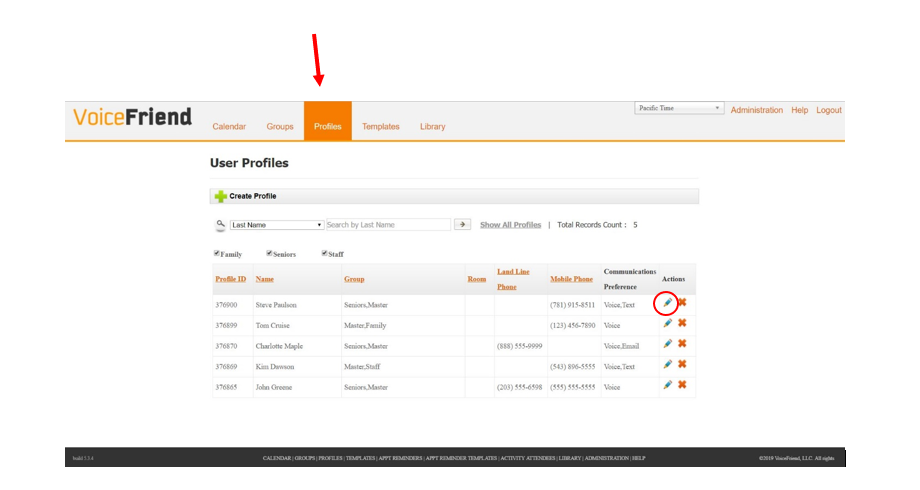Click the name John Greene
This screenshot has height=490, width=920.
coord(273,387)
